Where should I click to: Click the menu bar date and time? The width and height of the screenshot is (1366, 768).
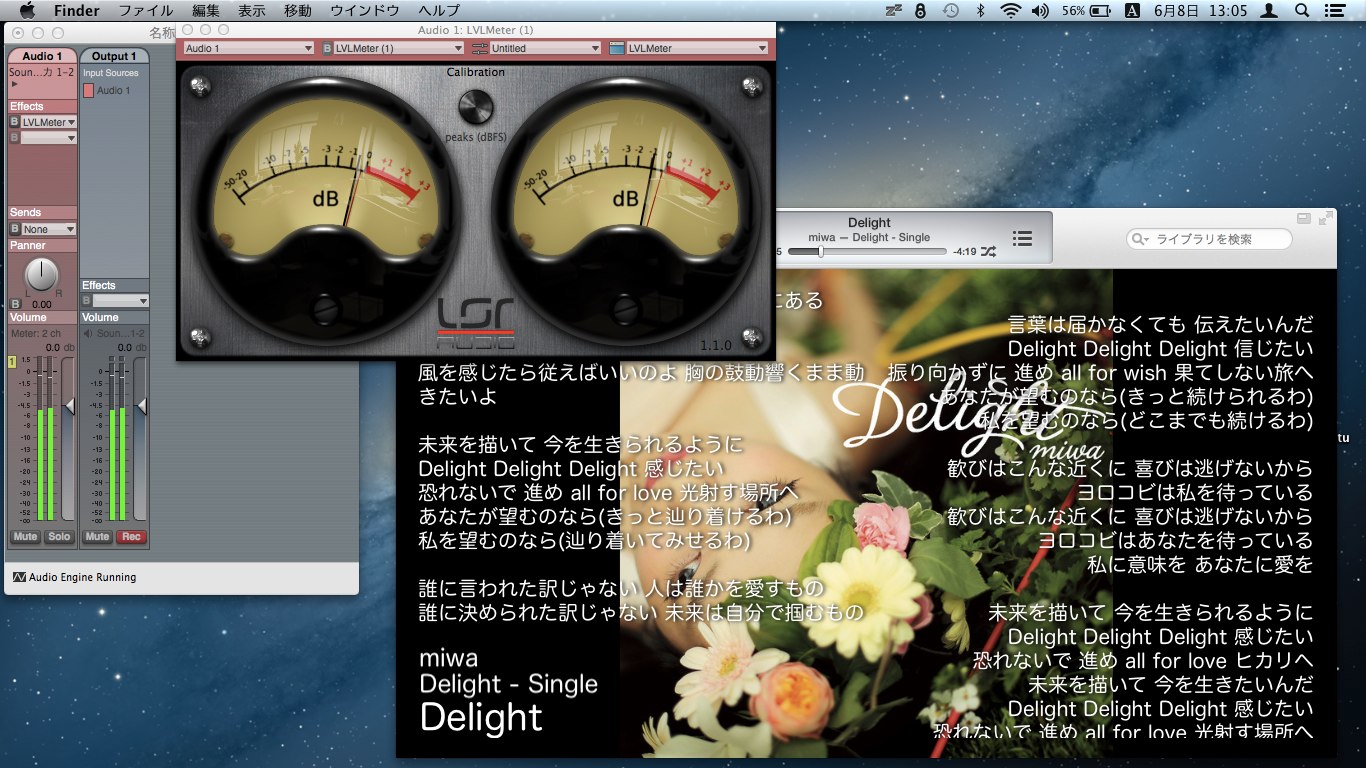tap(1200, 11)
